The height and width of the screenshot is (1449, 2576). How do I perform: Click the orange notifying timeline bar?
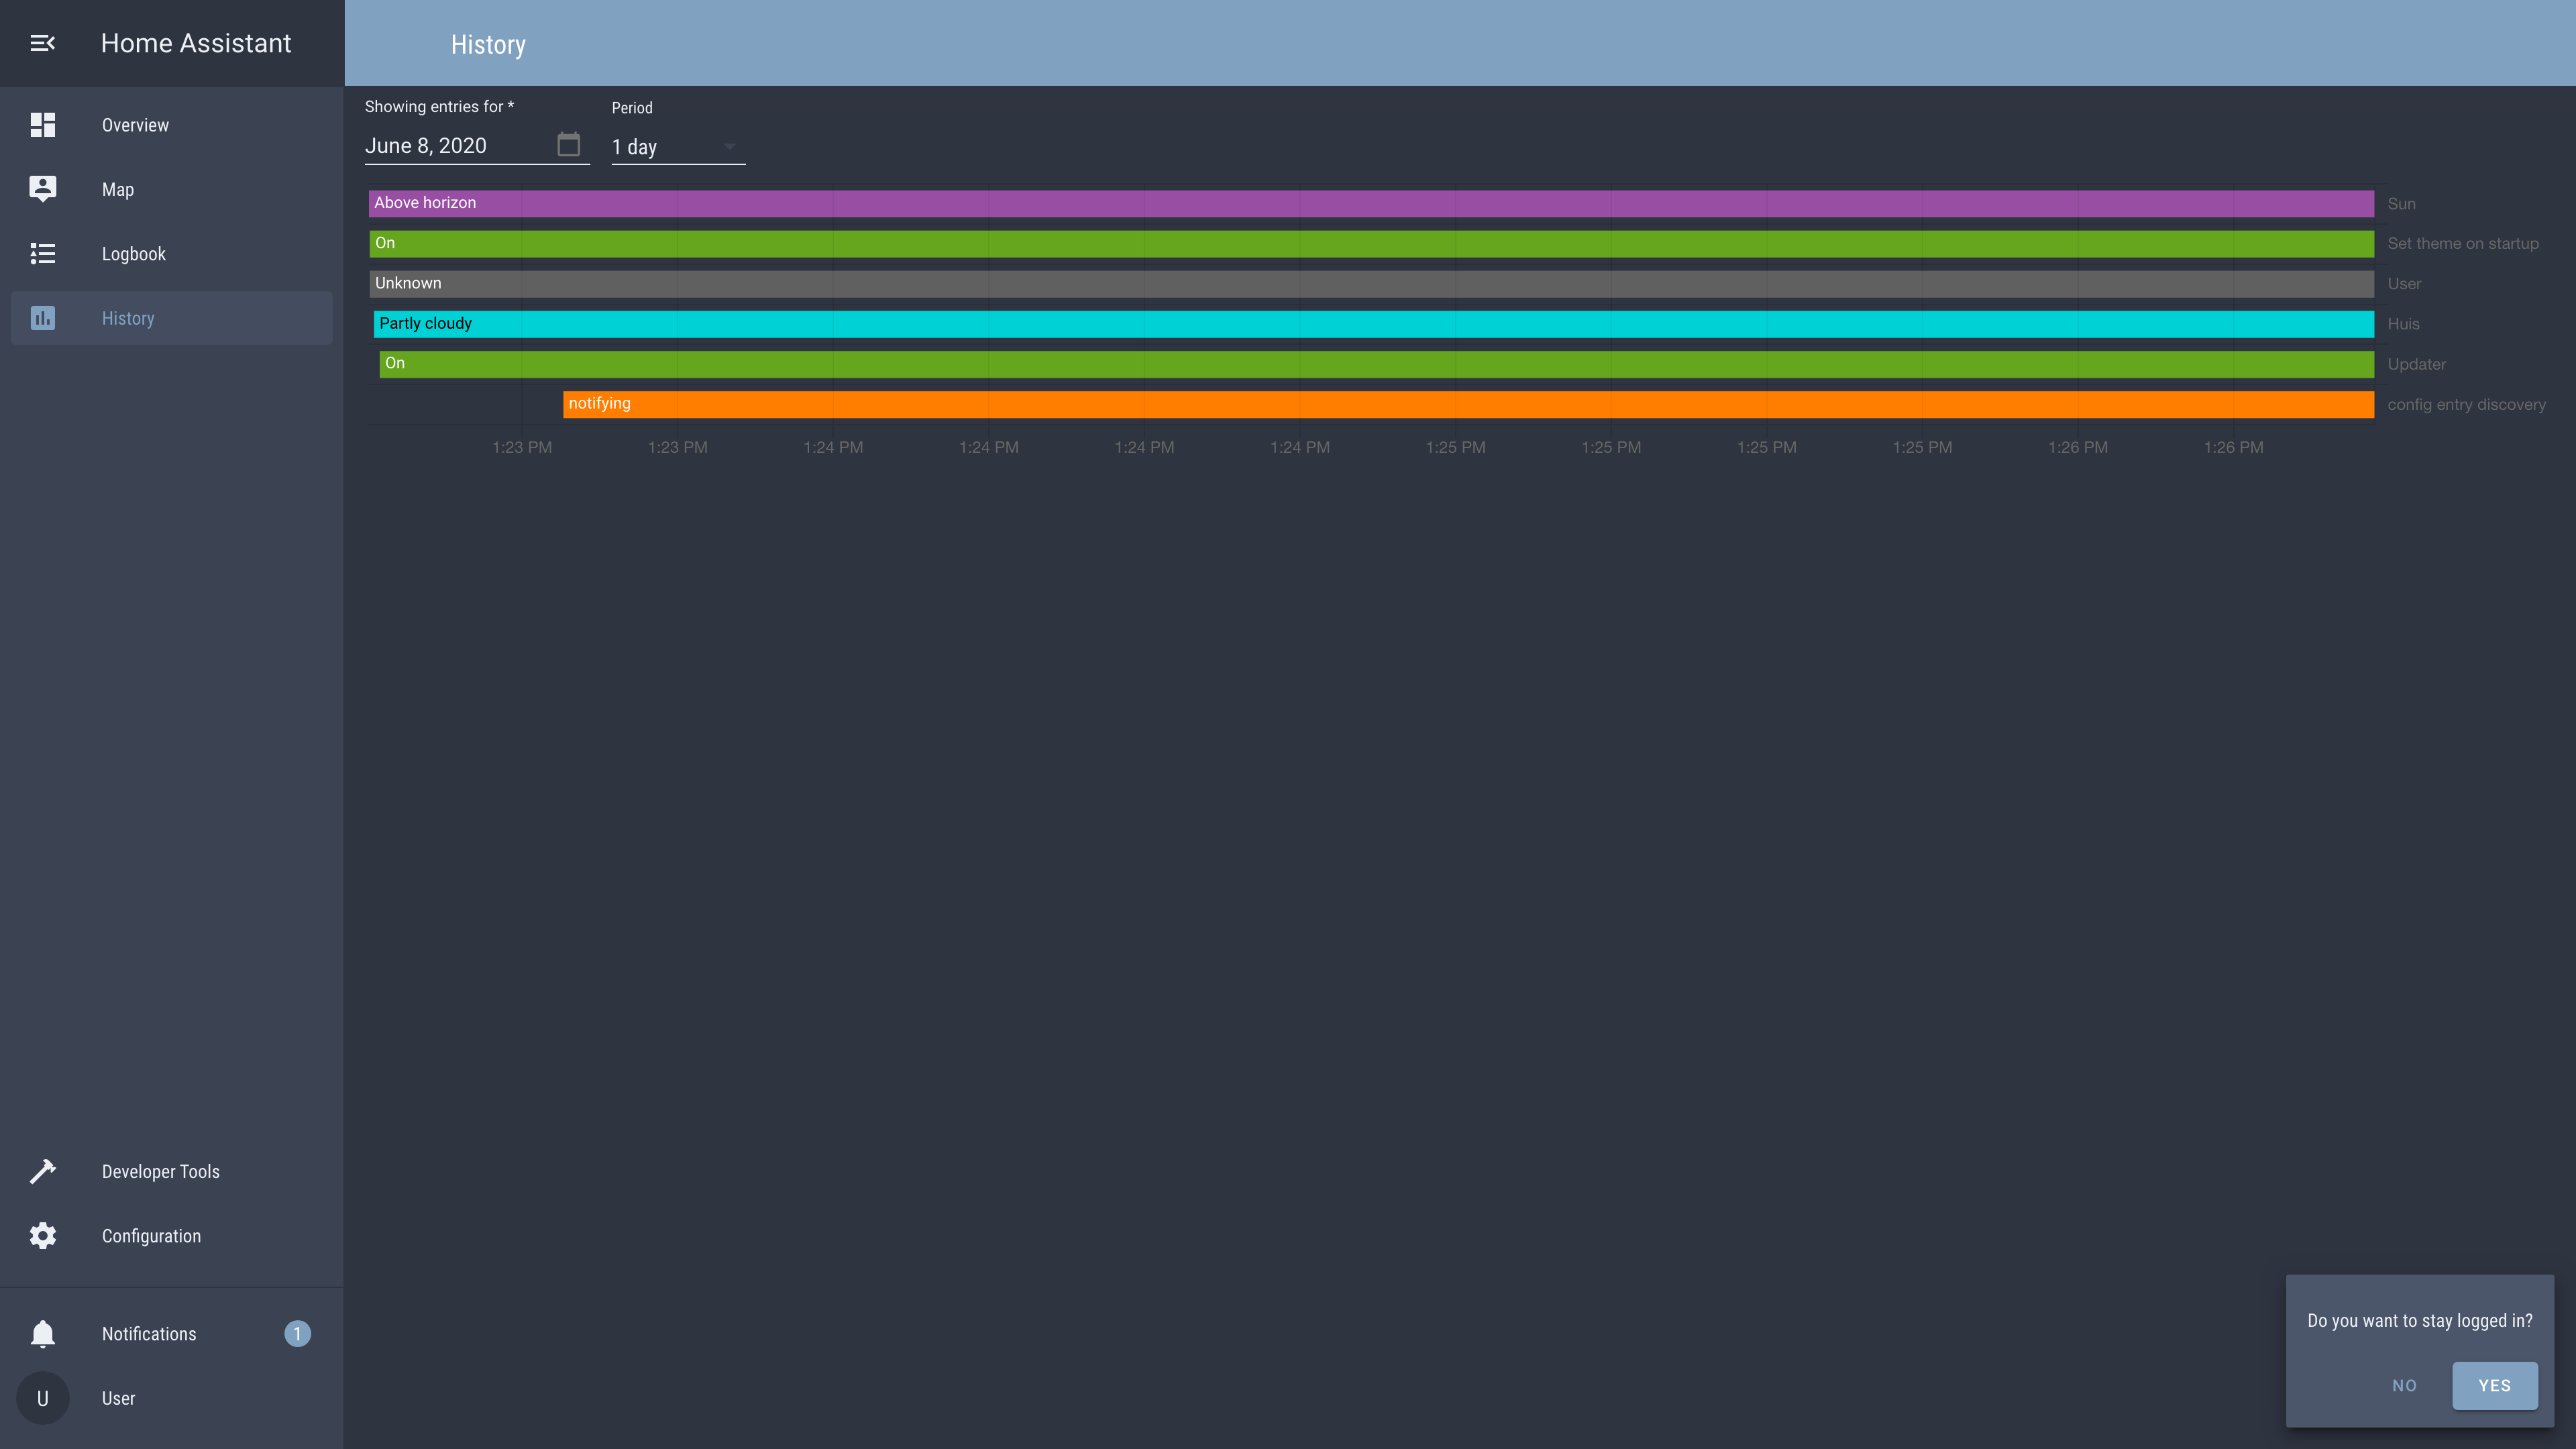[1468, 404]
